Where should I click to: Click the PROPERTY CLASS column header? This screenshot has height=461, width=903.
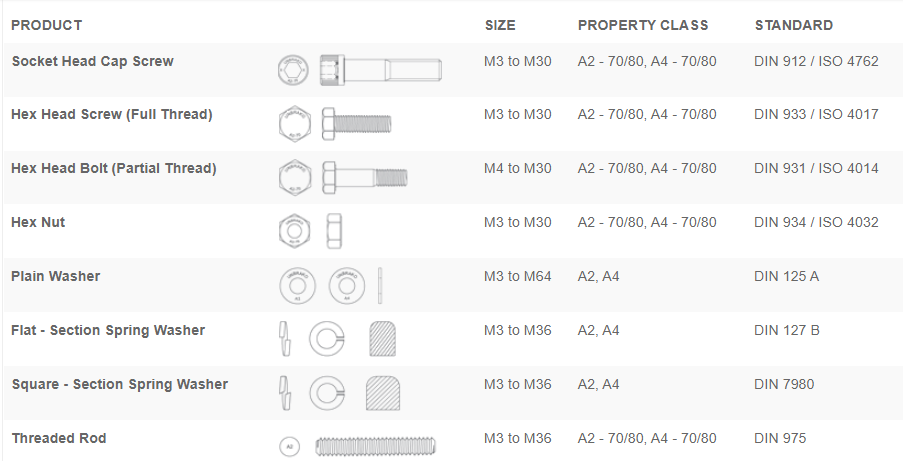642,25
